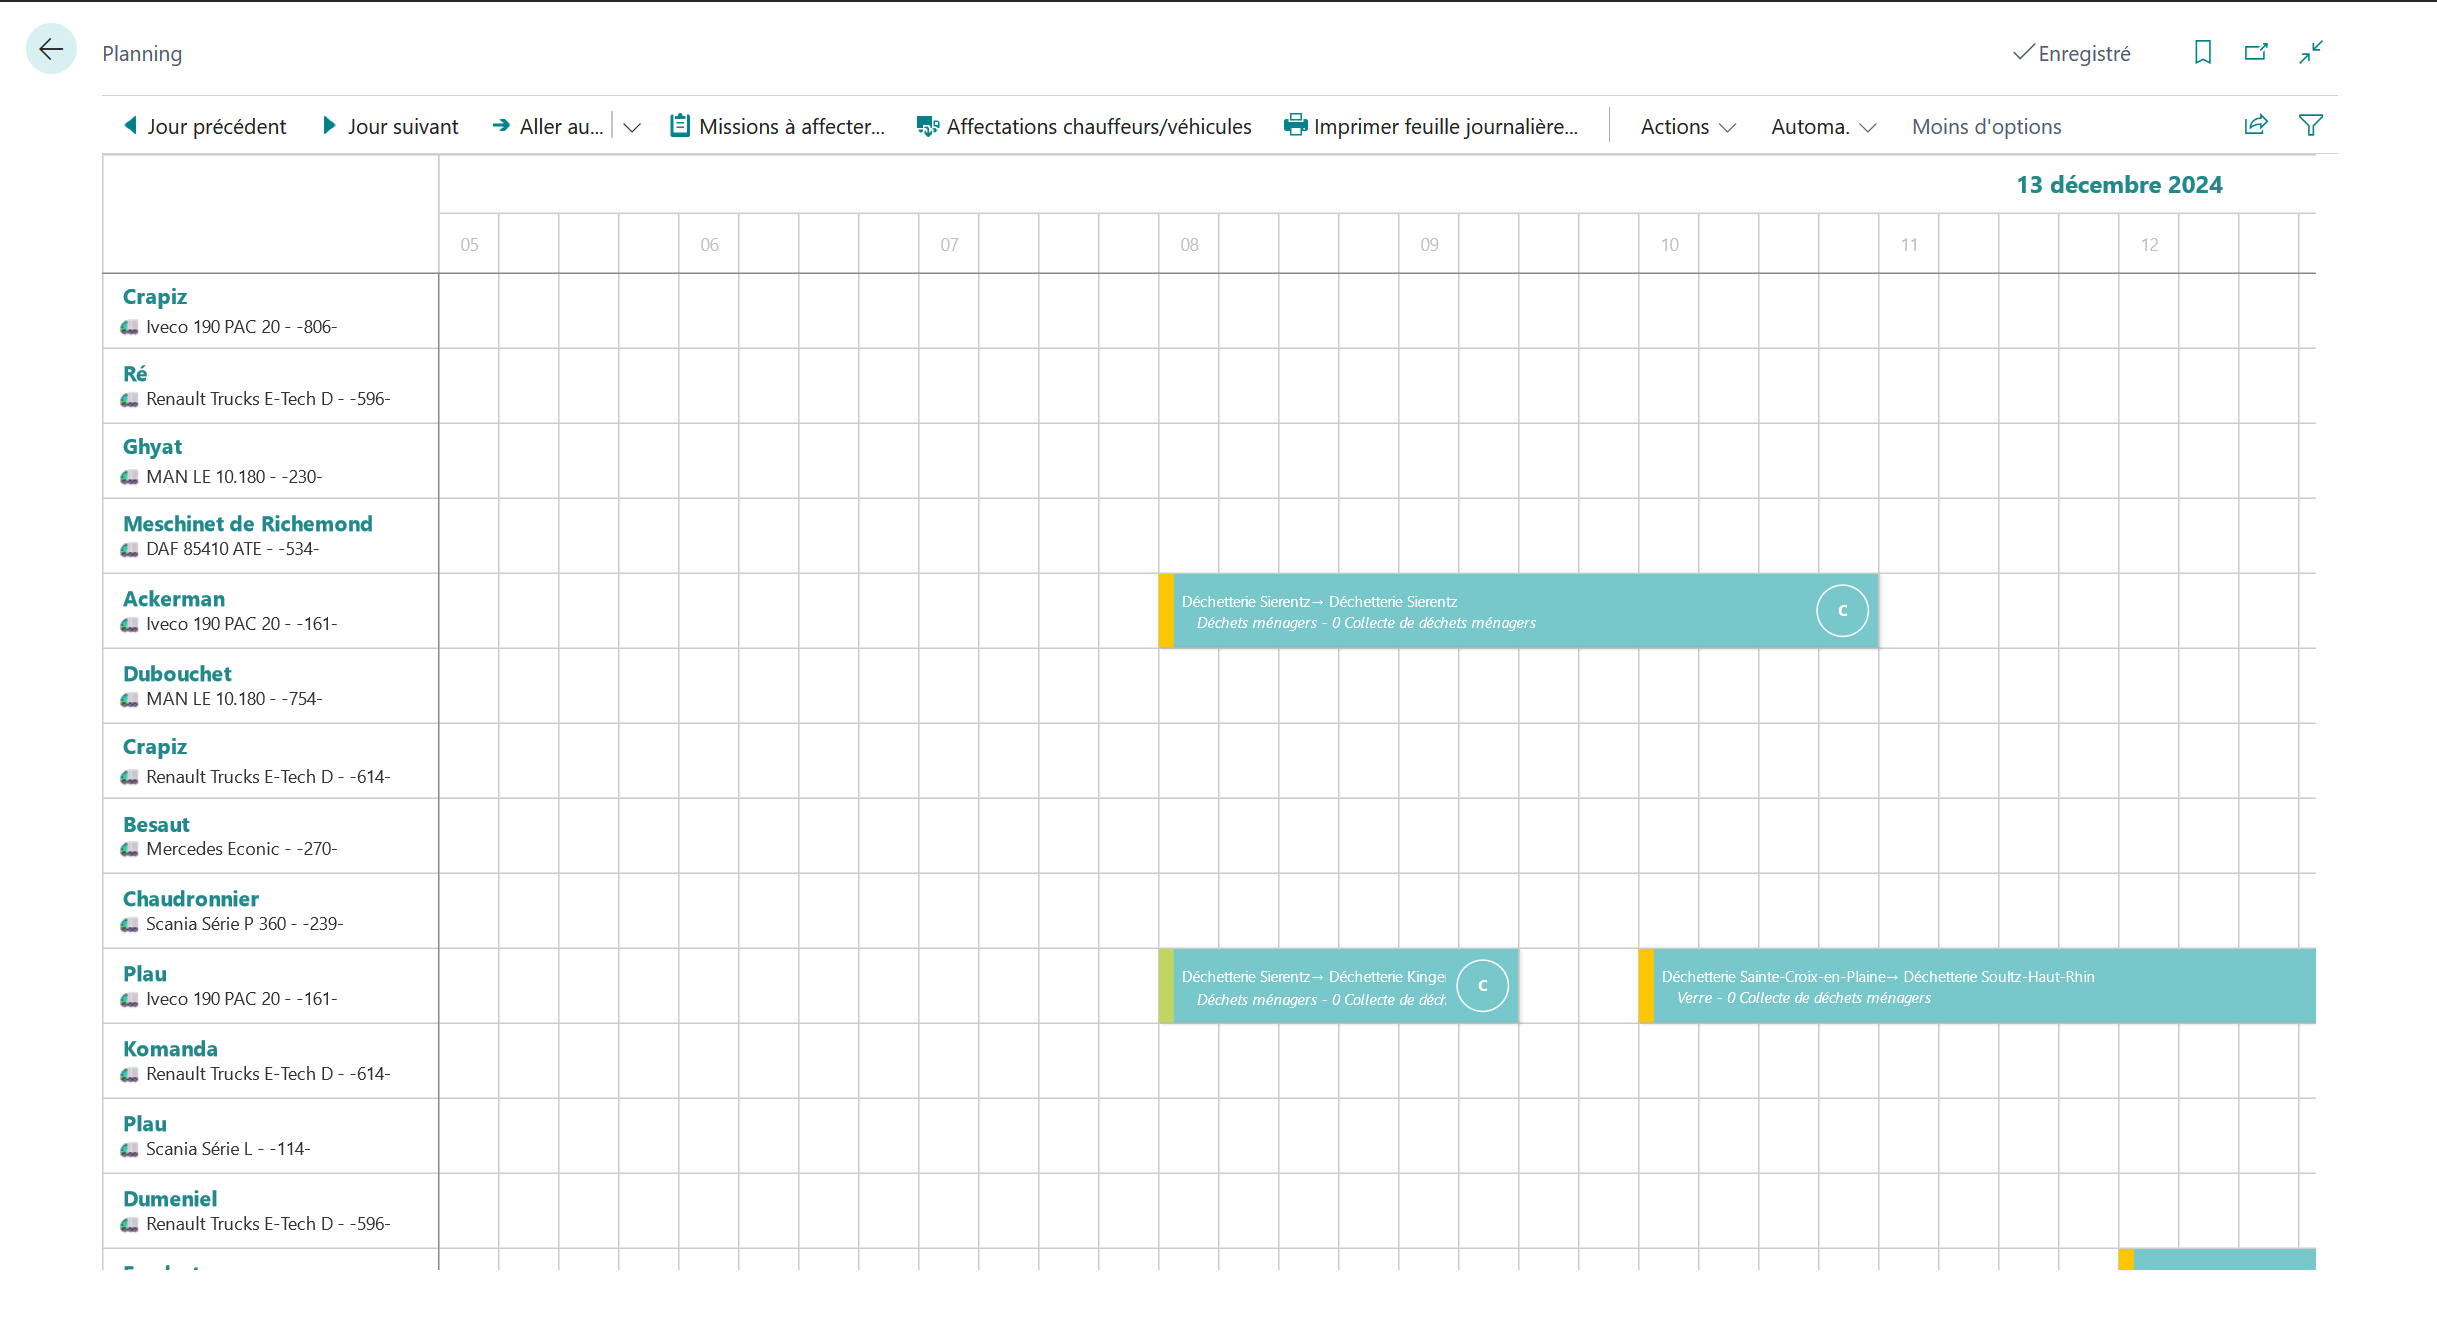
Task: Open the Automa. menu
Action: point(1823,127)
